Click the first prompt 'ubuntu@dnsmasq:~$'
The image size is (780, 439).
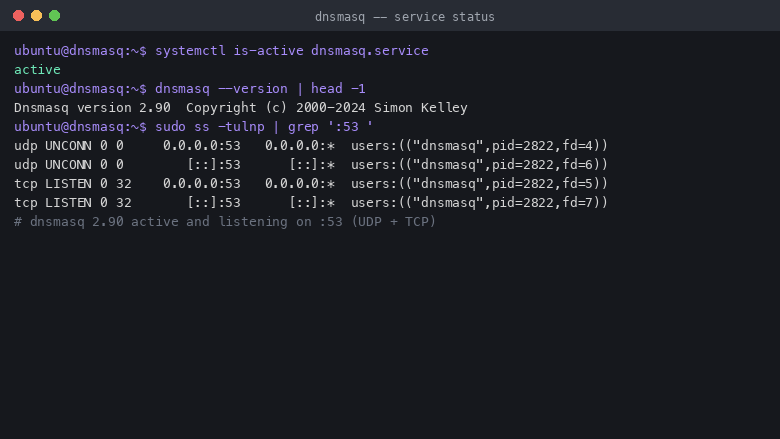(80, 51)
